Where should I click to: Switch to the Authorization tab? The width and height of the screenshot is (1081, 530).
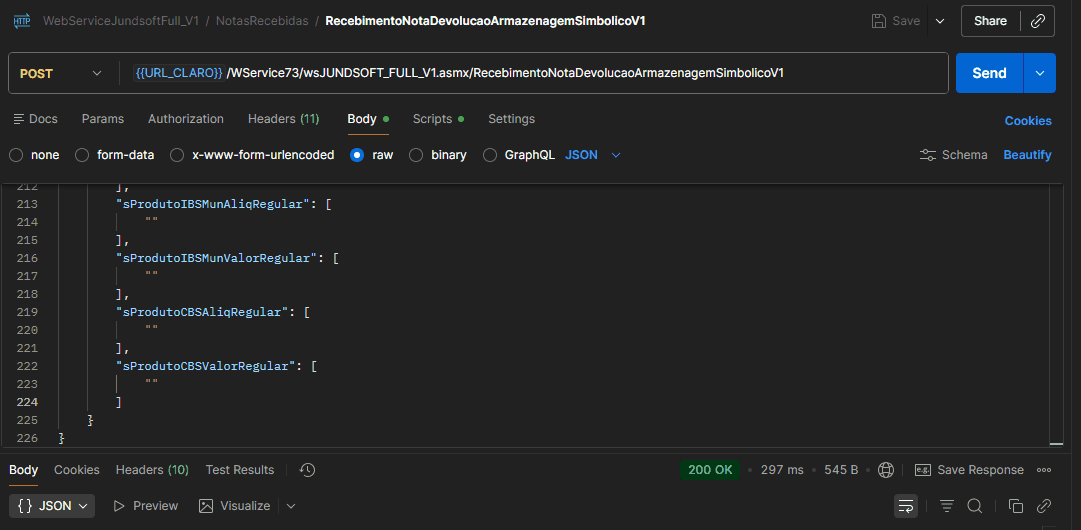point(186,119)
